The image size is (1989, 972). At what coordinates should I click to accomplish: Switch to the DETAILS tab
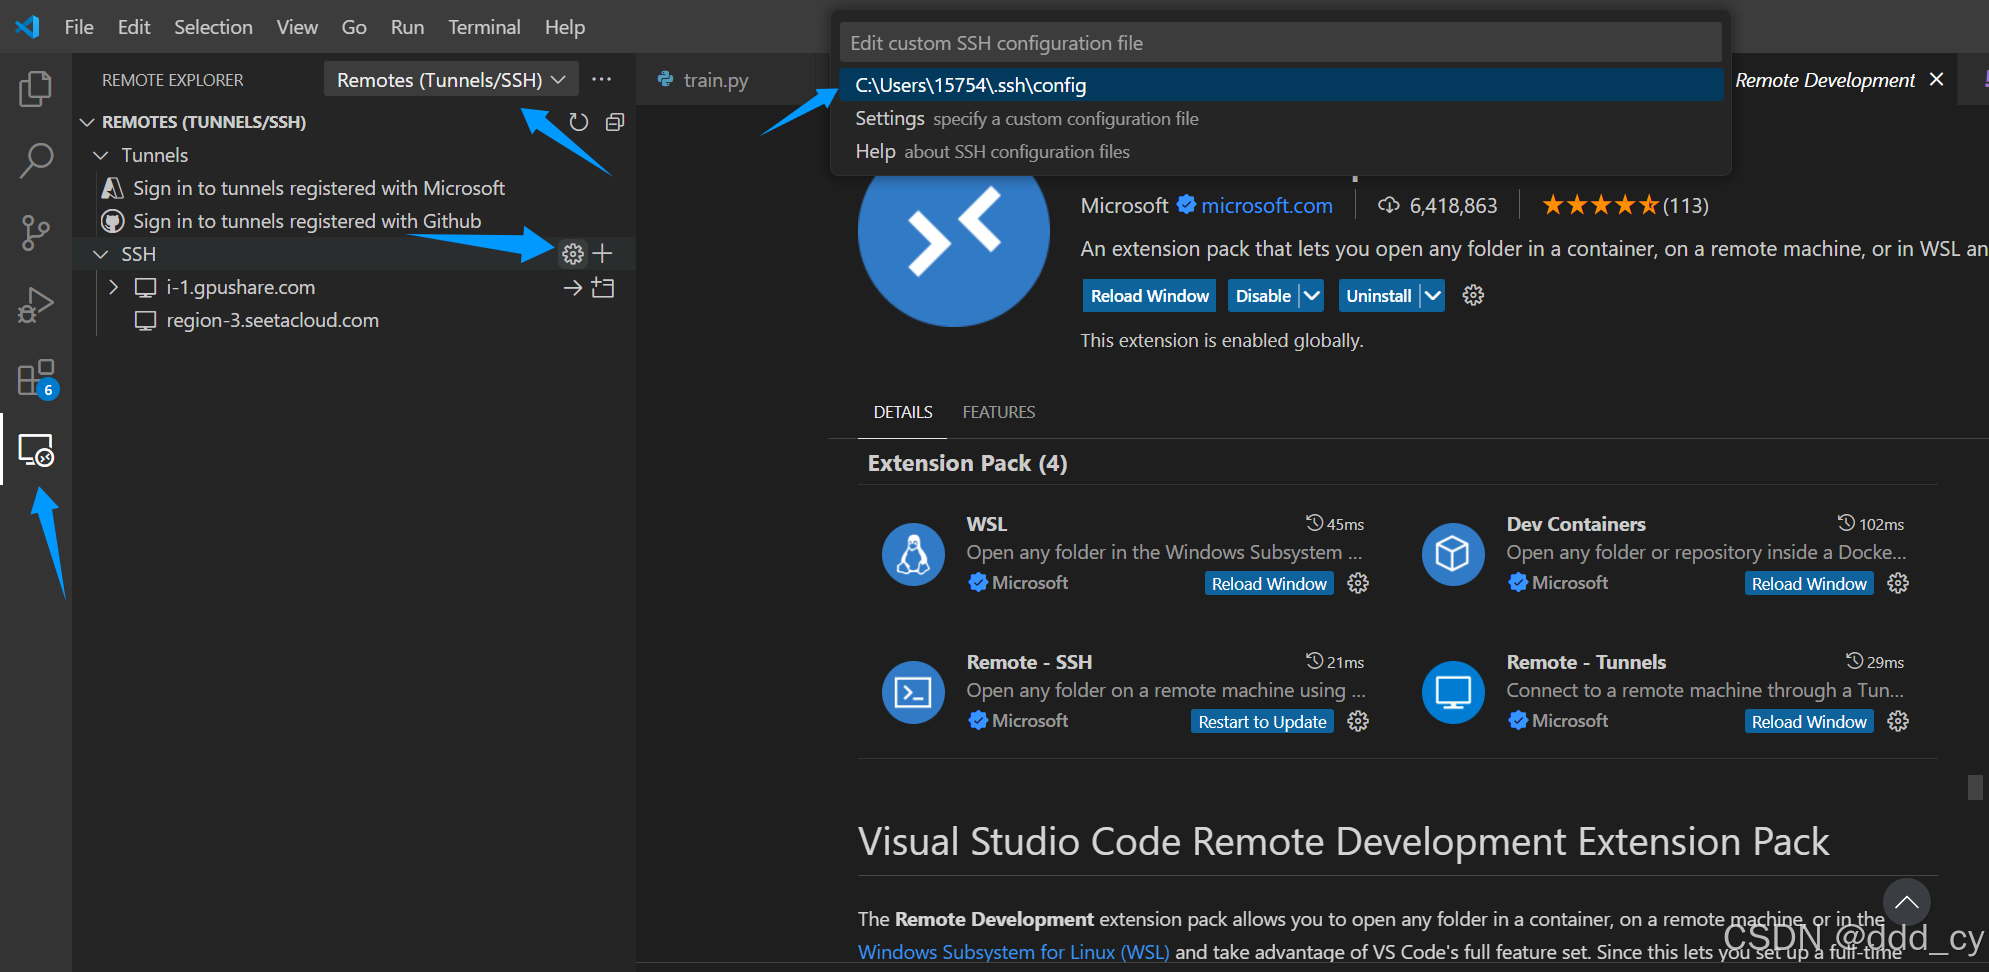coord(903,412)
